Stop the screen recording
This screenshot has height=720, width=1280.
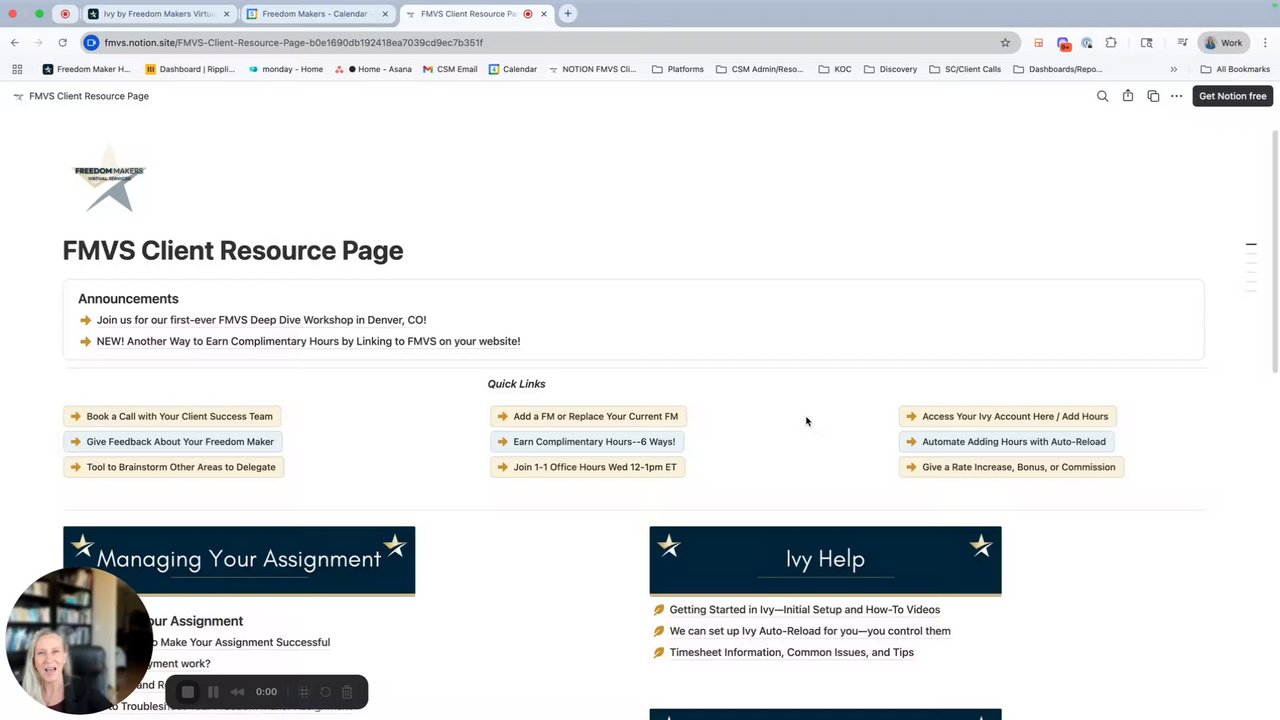click(188, 692)
